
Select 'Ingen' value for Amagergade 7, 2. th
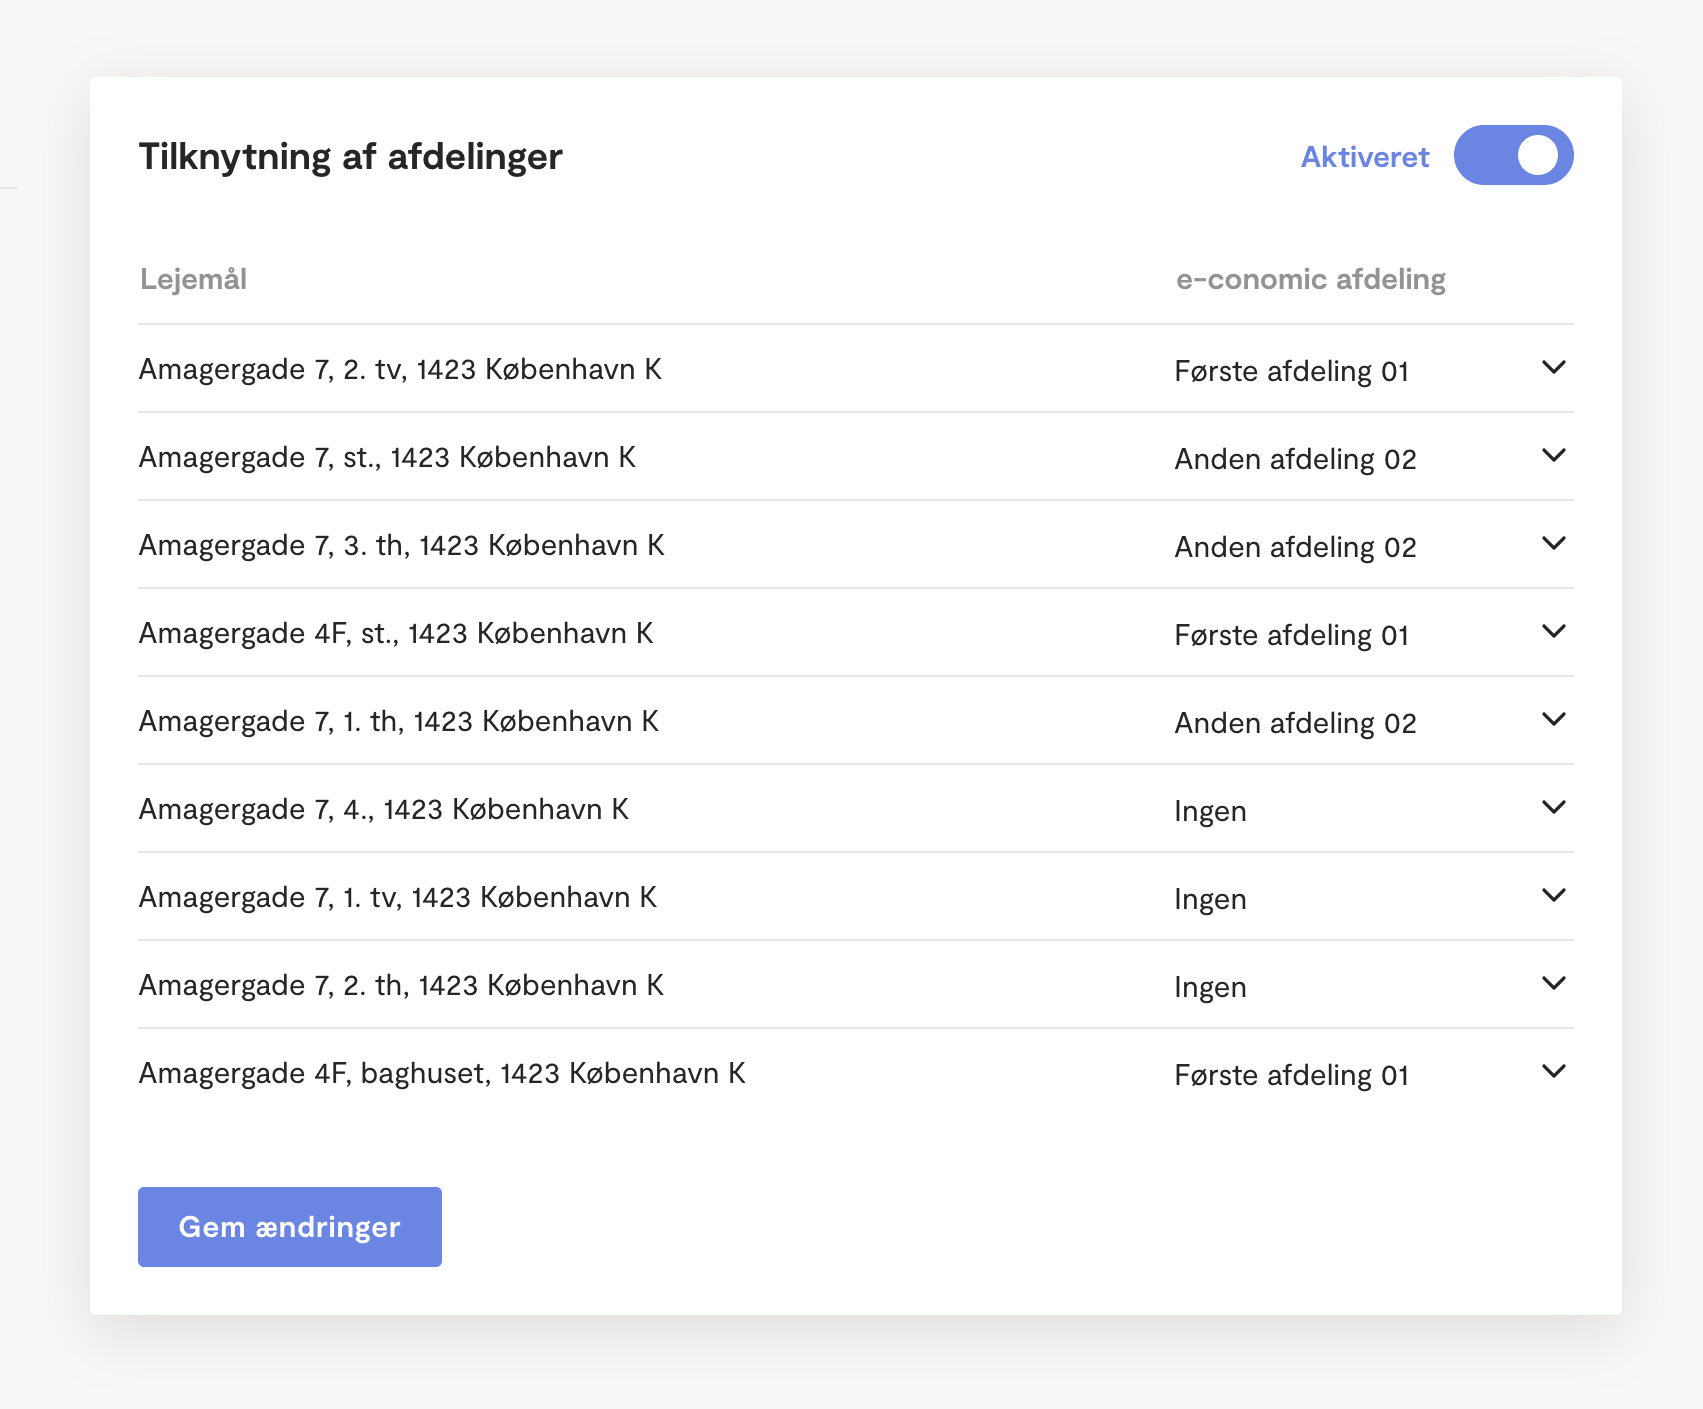[1210, 987]
